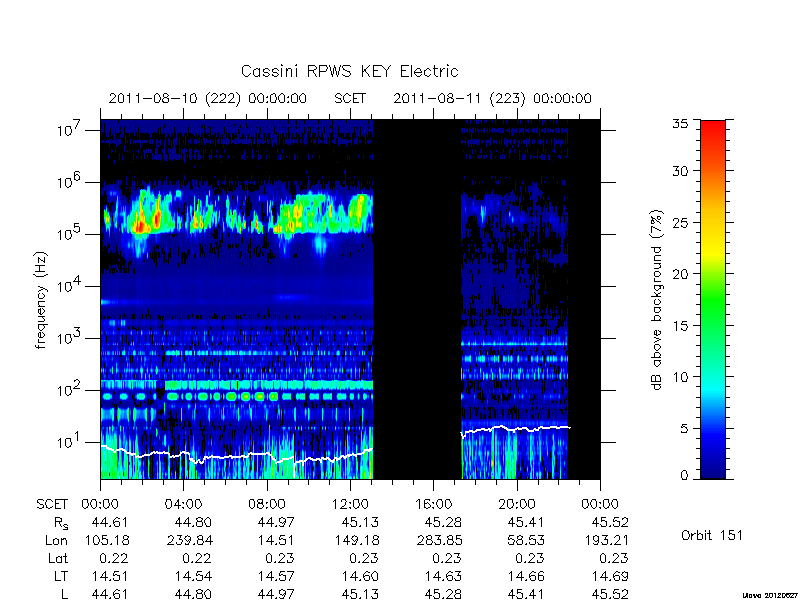The image size is (800, 600).
Task: Click the LT value 14.60
Action: [360, 576]
